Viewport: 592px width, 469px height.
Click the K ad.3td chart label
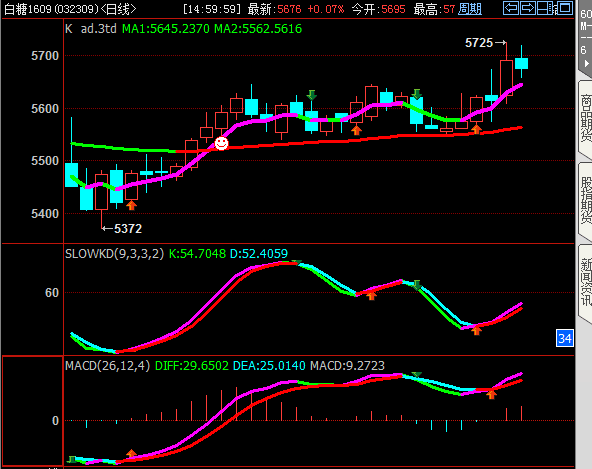(91, 29)
